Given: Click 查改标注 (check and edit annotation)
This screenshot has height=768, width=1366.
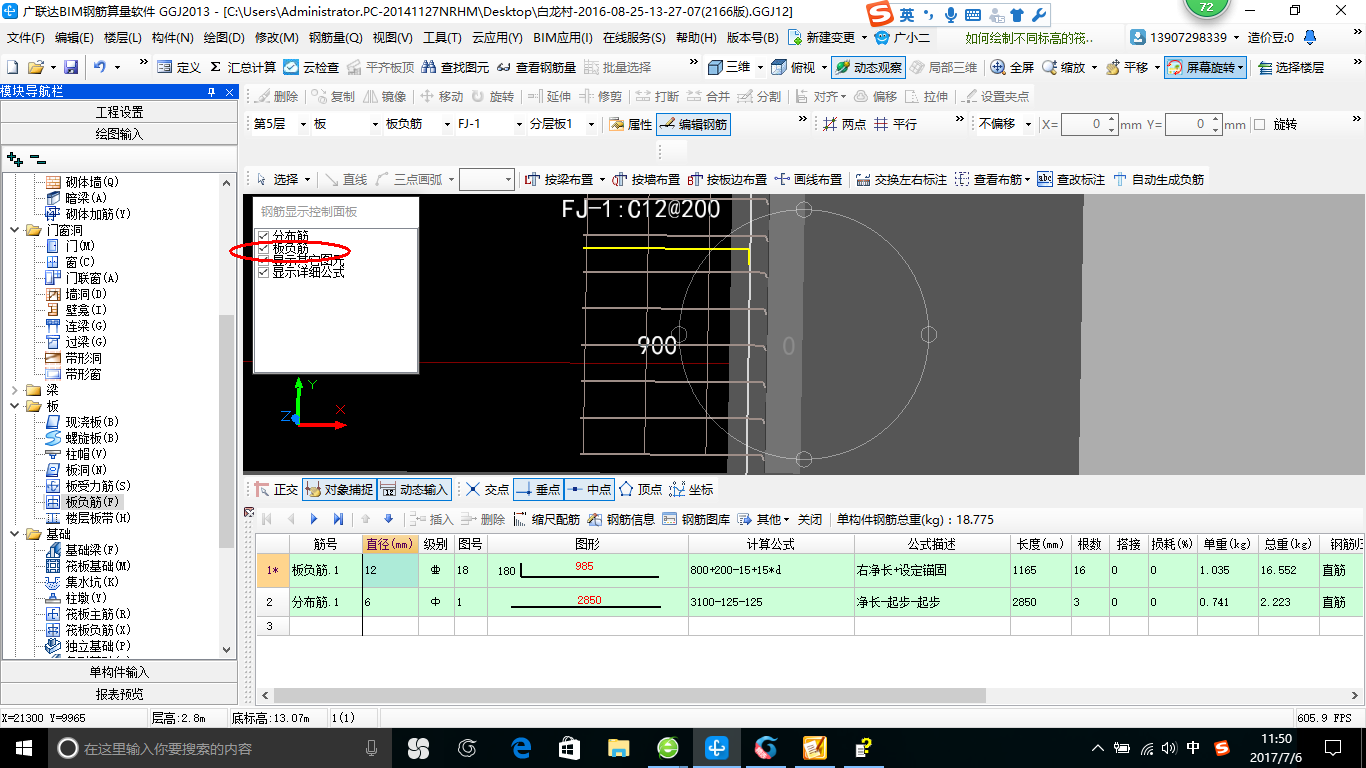Looking at the screenshot, I should coord(1071,180).
